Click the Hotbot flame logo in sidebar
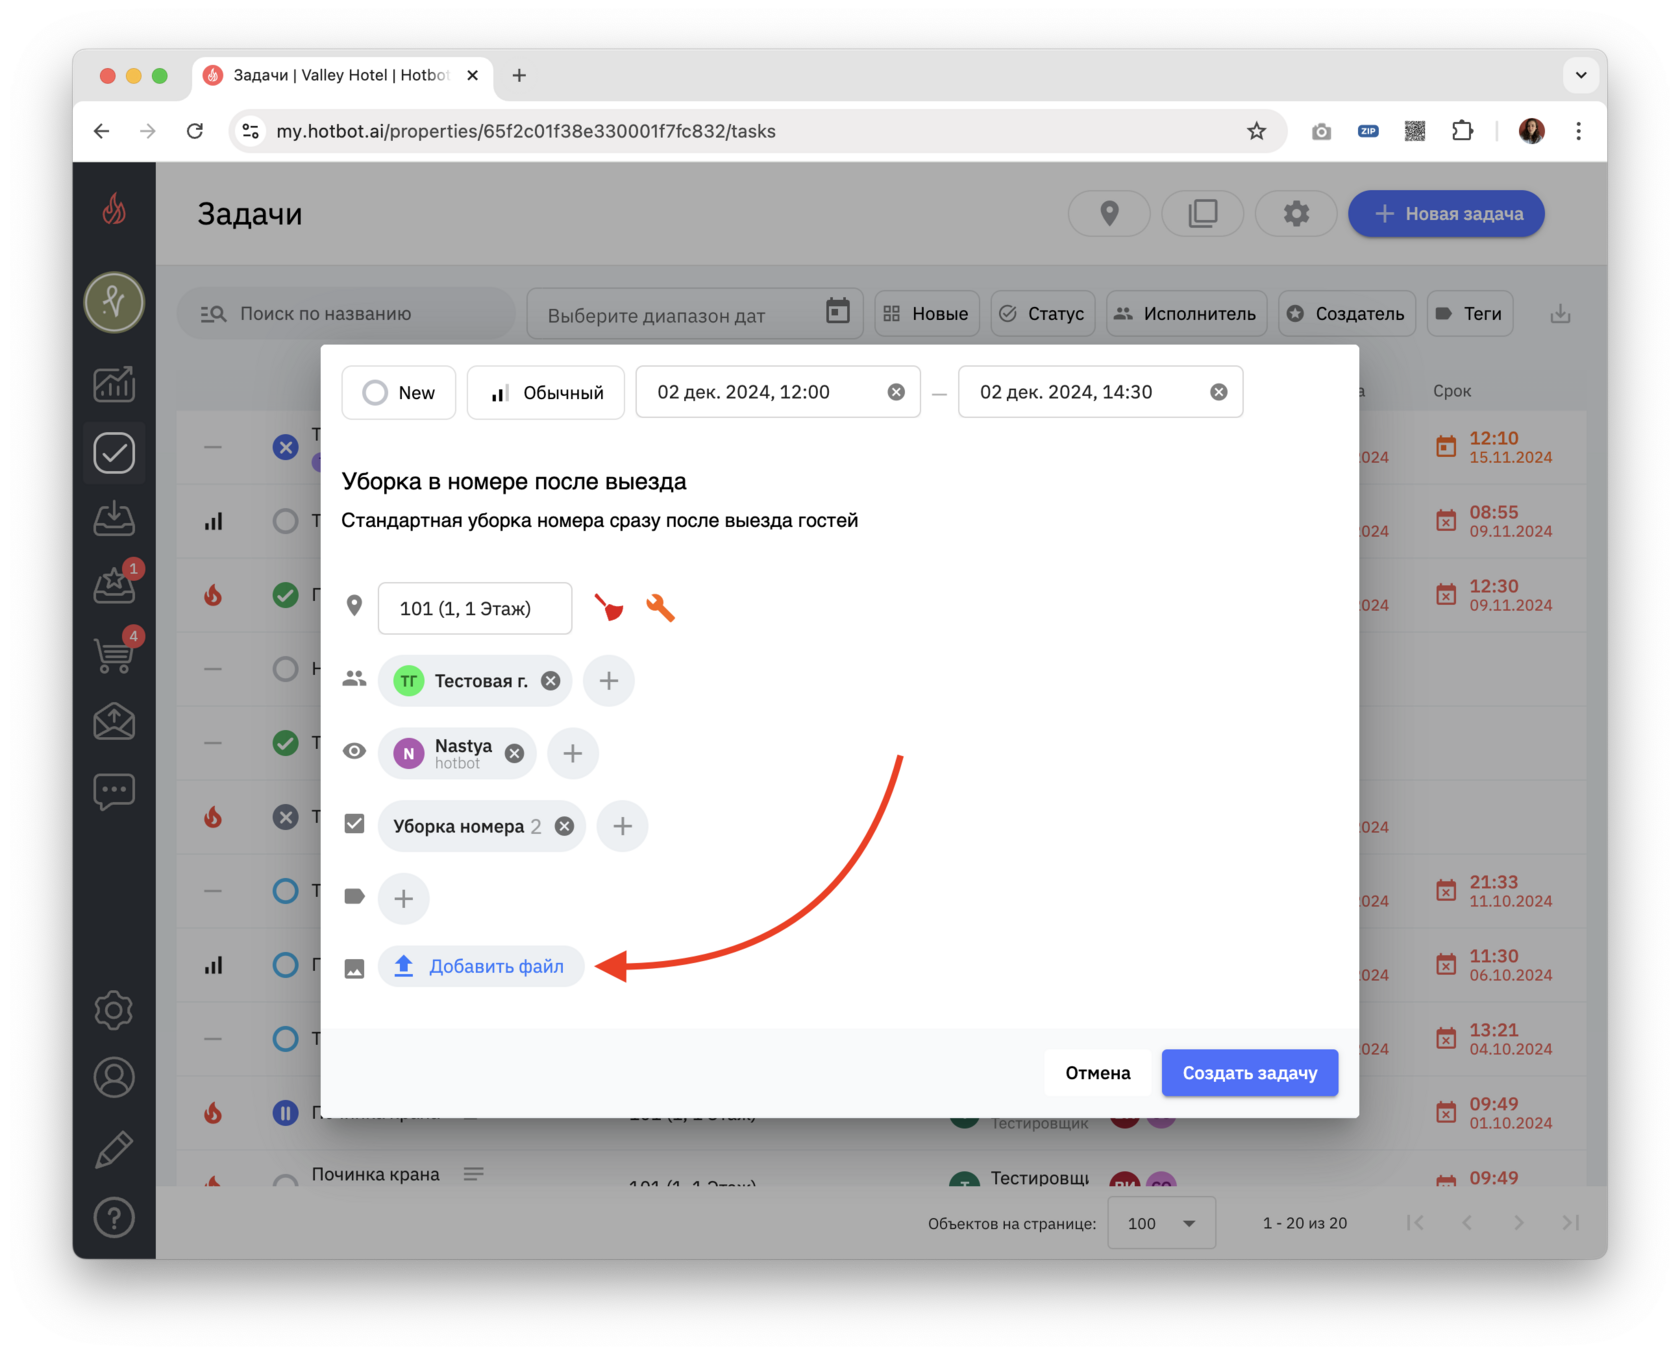The width and height of the screenshot is (1680, 1355). (114, 210)
